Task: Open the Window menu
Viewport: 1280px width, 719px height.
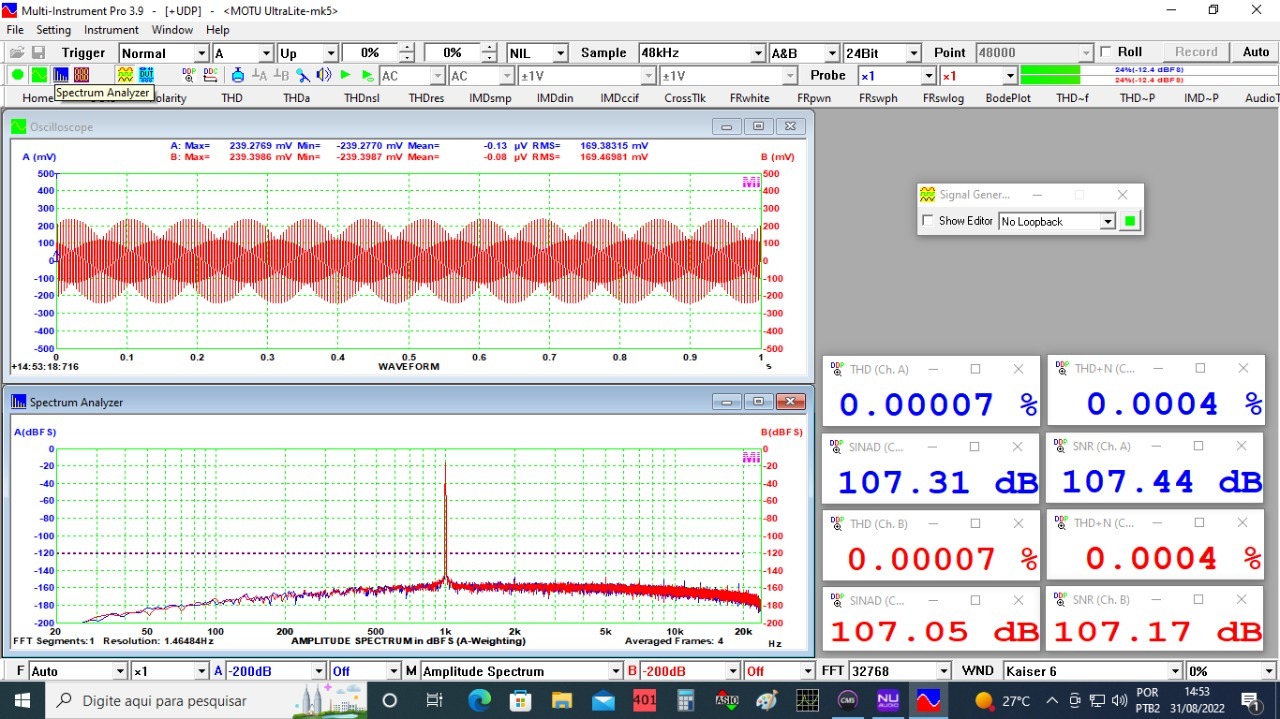Action: (x=172, y=30)
